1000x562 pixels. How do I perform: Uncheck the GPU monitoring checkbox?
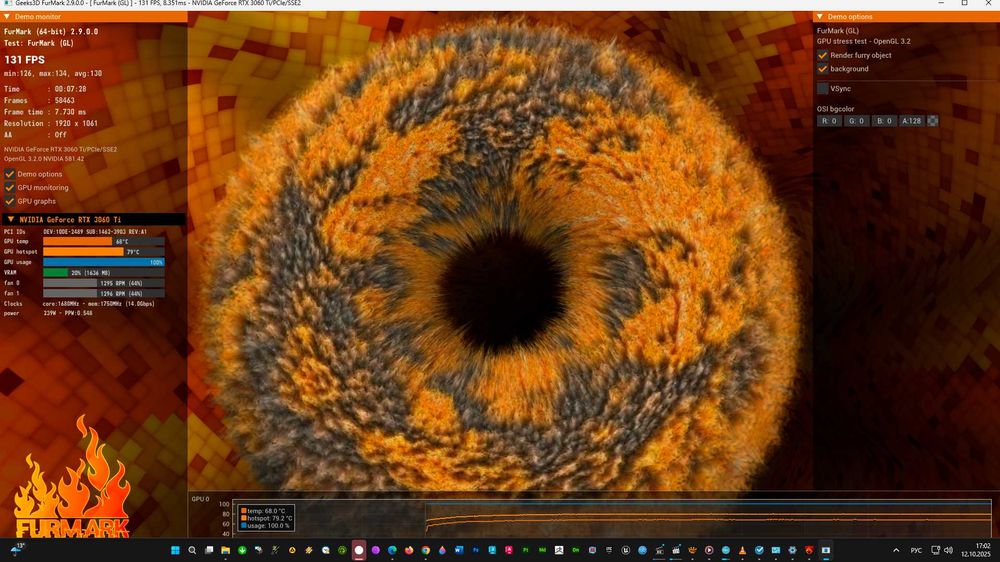(10, 188)
